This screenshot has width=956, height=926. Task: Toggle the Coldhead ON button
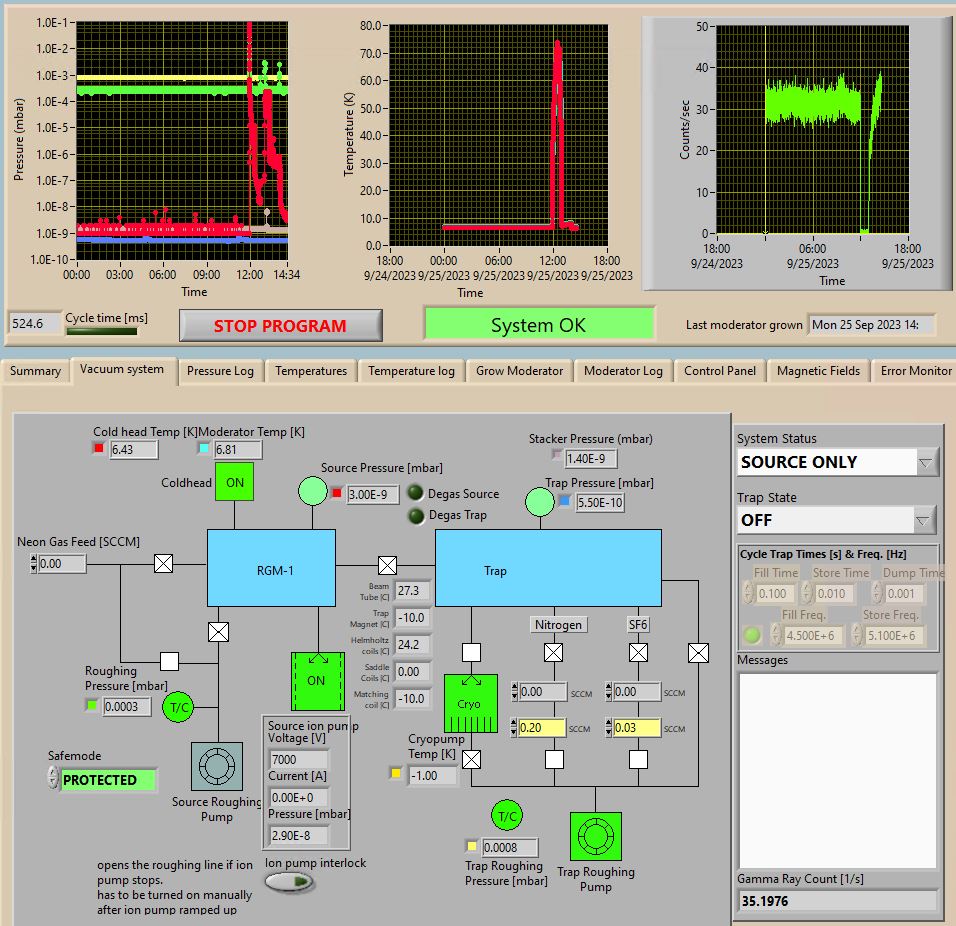(234, 482)
